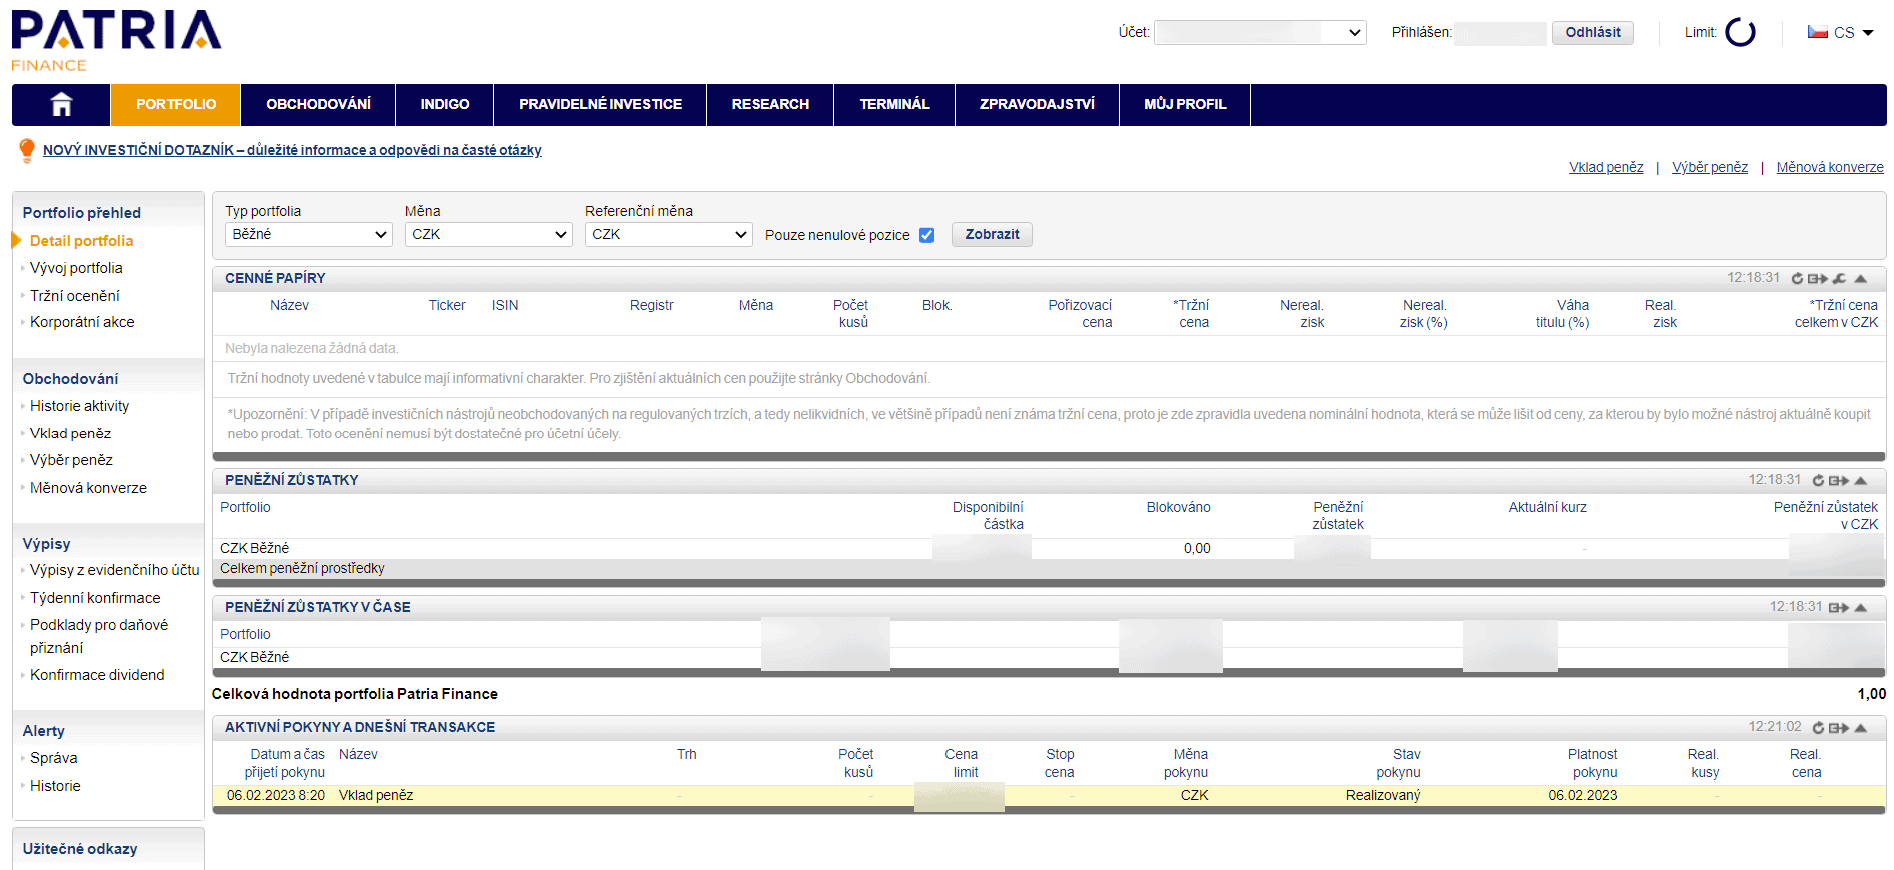Switch to the Research menu tab
1894x870 pixels.
pos(769,104)
